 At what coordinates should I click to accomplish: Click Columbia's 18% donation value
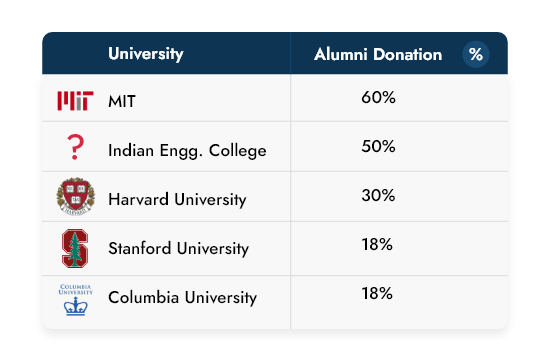click(x=377, y=293)
